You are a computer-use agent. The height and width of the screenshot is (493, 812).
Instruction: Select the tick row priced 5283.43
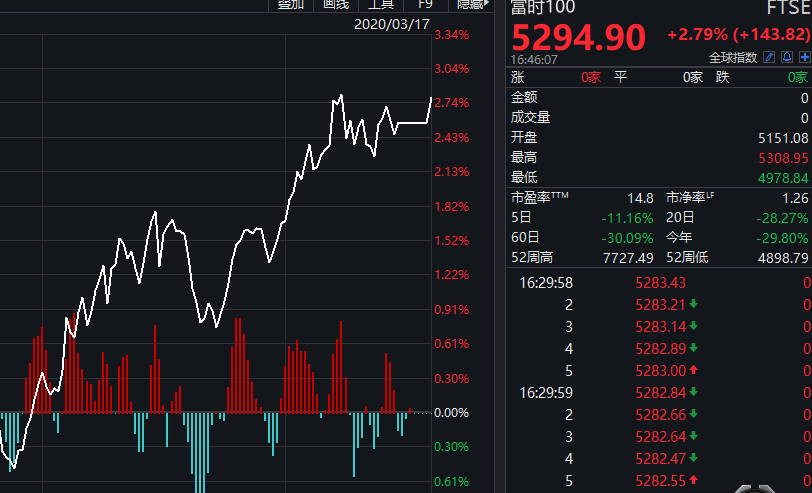[660, 283]
